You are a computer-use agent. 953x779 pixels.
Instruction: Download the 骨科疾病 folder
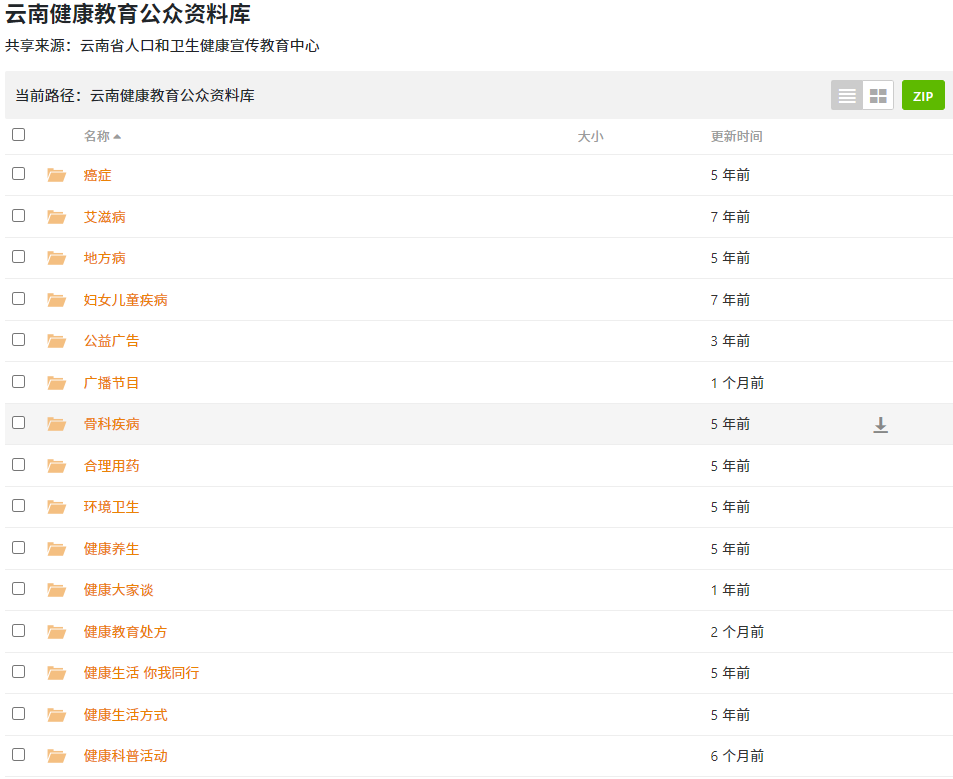pyautogui.click(x=880, y=425)
